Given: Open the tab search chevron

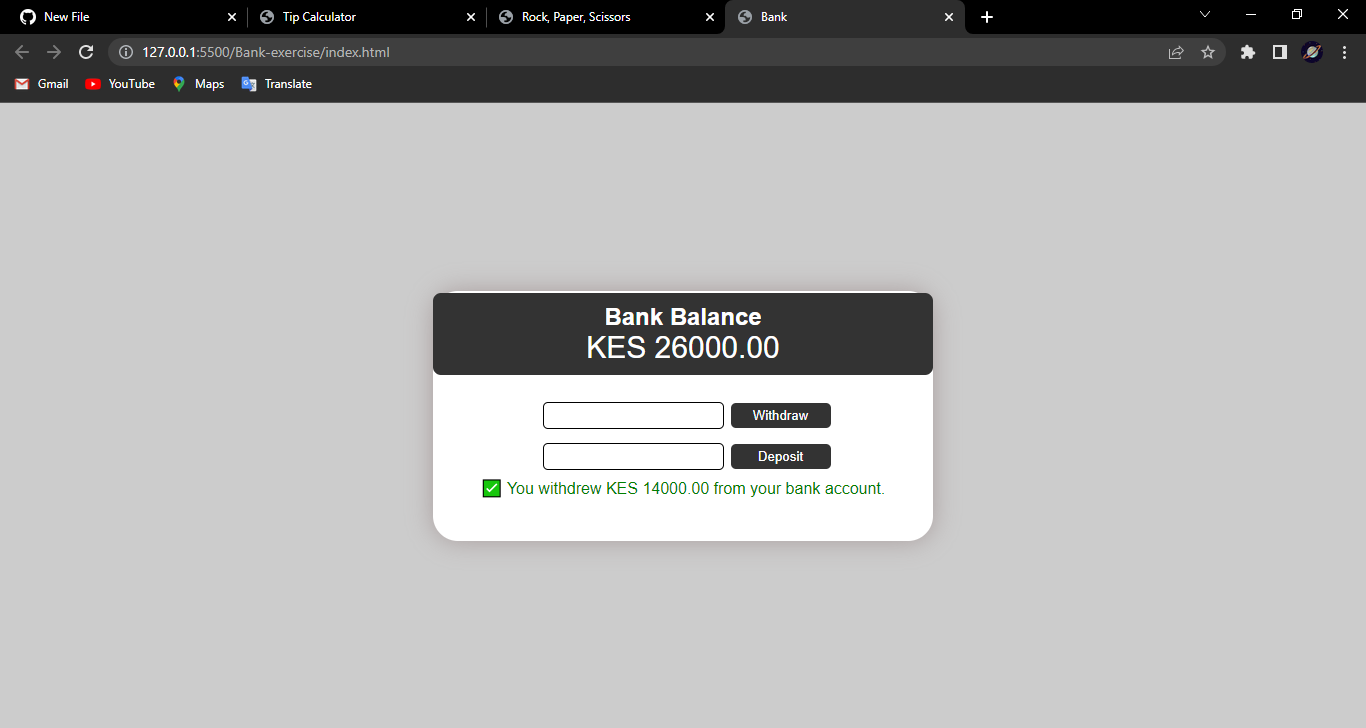Looking at the screenshot, I should [1205, 14].
